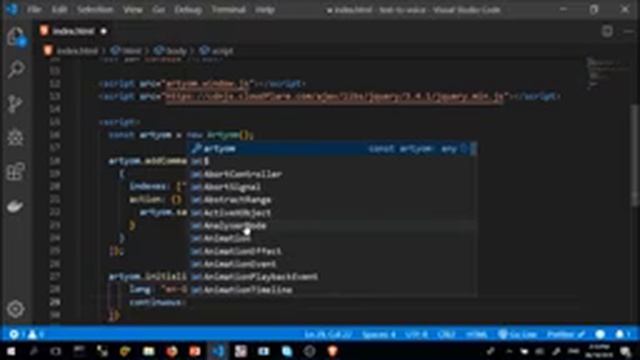This screenshot has height=360, width=640.
Task: Choose the ActiveXObject suggestion
Action: pyautogui.click(x=331, y=213)
